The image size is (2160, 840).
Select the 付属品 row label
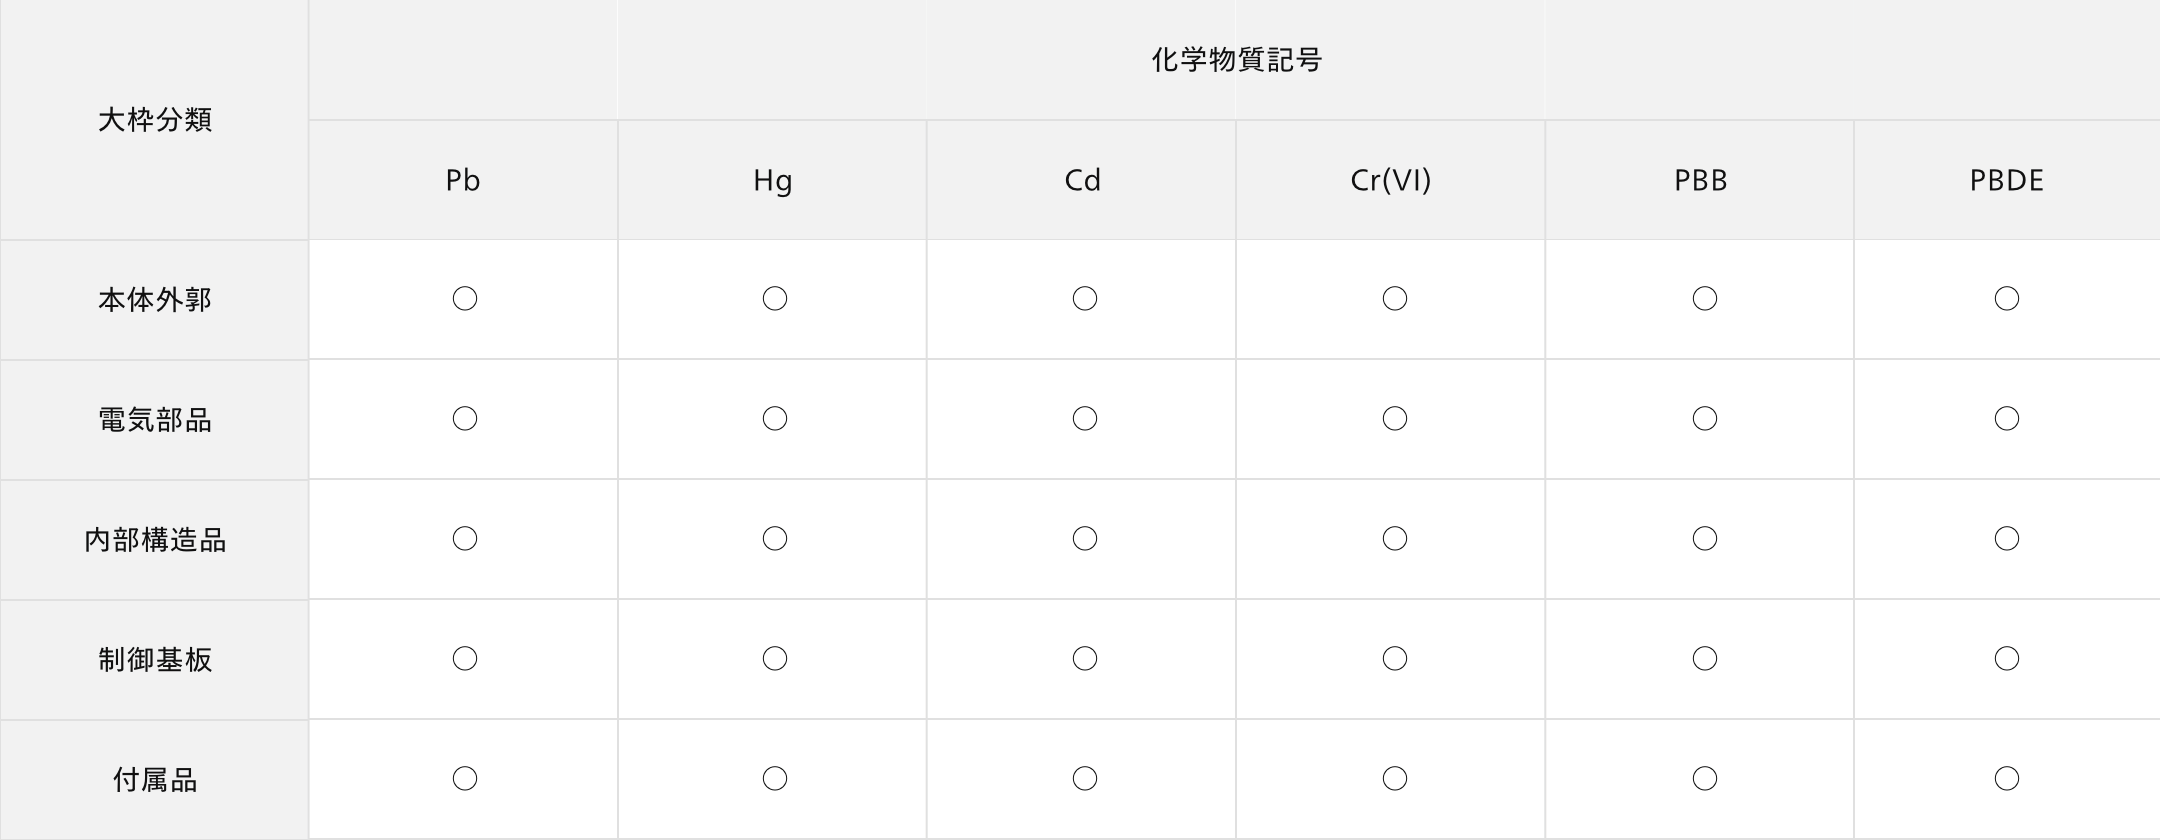pyautogui.click(x=154, y=780)
